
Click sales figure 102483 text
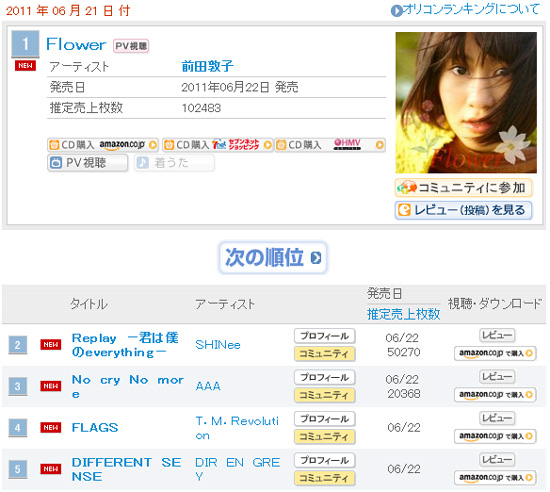coord(201,108)
